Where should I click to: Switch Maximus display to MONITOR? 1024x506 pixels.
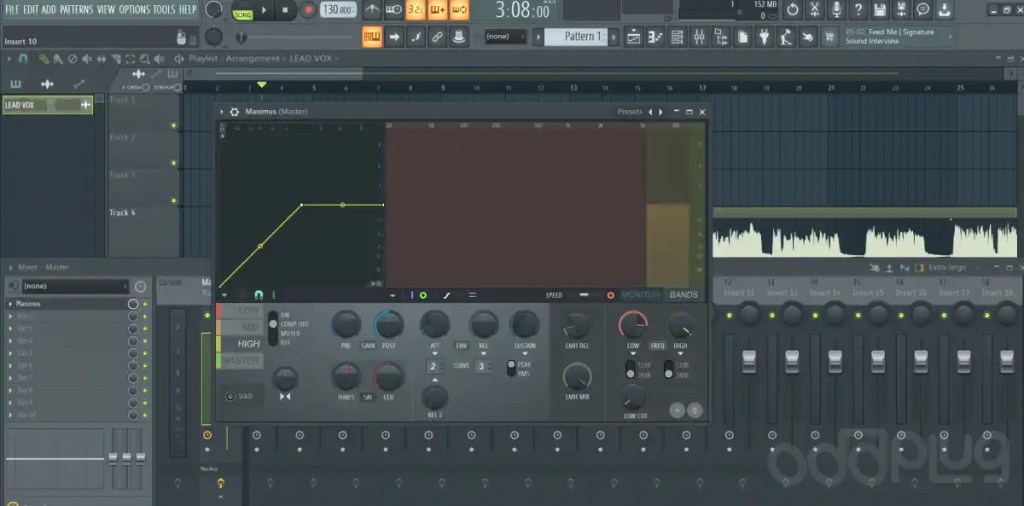tap(640, 295)
